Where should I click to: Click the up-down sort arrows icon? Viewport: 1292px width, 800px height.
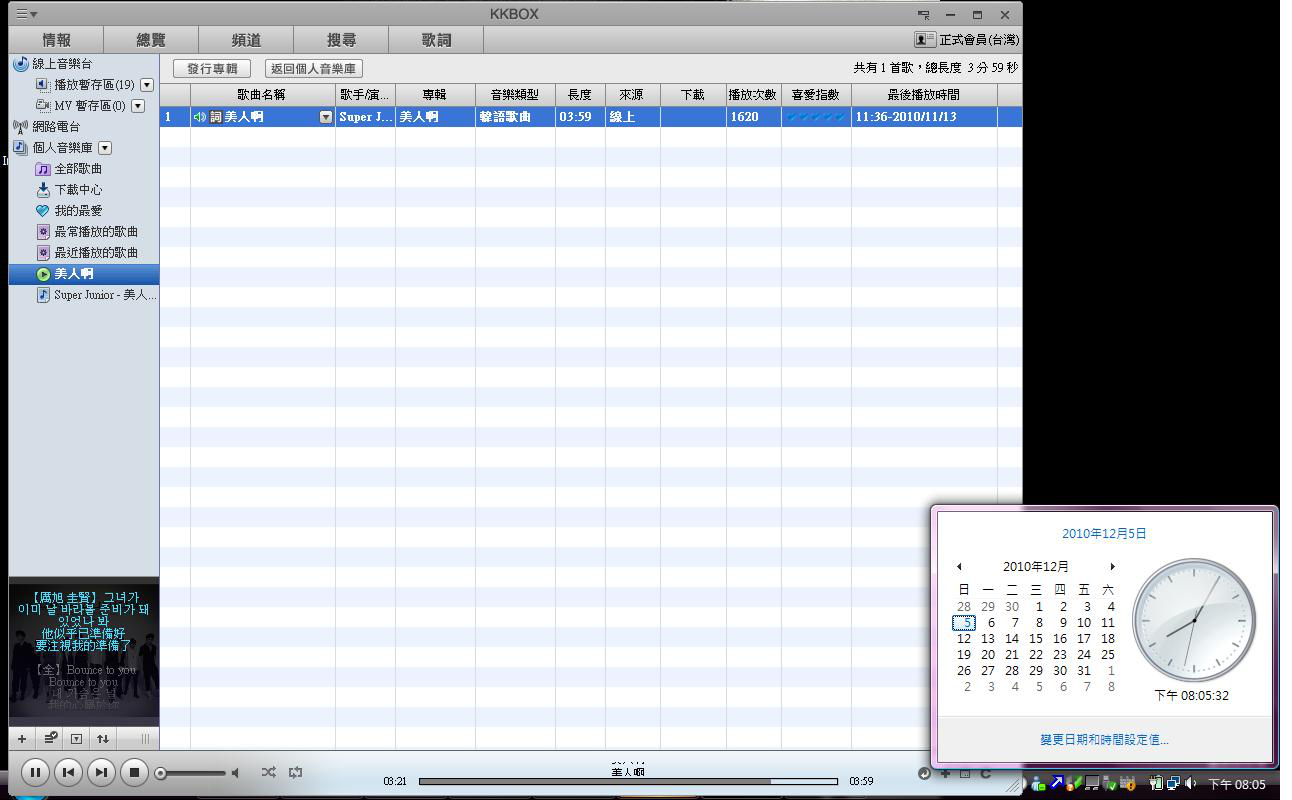102,739
